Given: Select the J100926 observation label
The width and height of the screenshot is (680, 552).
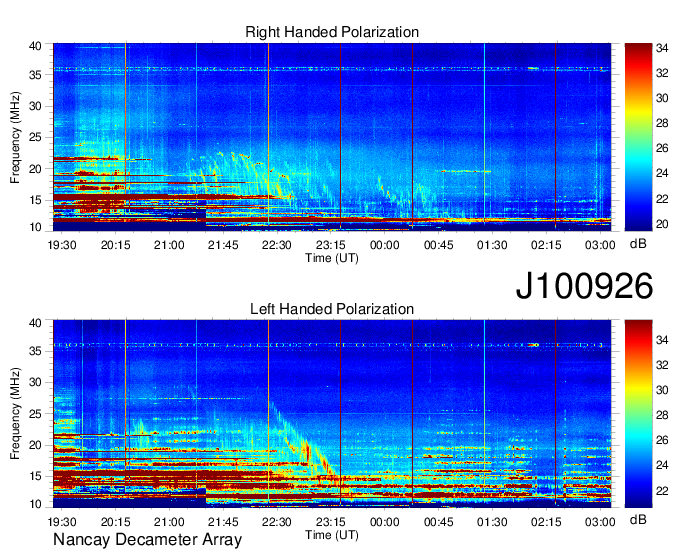Looking at the screenshot, I should tap(584, 286).
